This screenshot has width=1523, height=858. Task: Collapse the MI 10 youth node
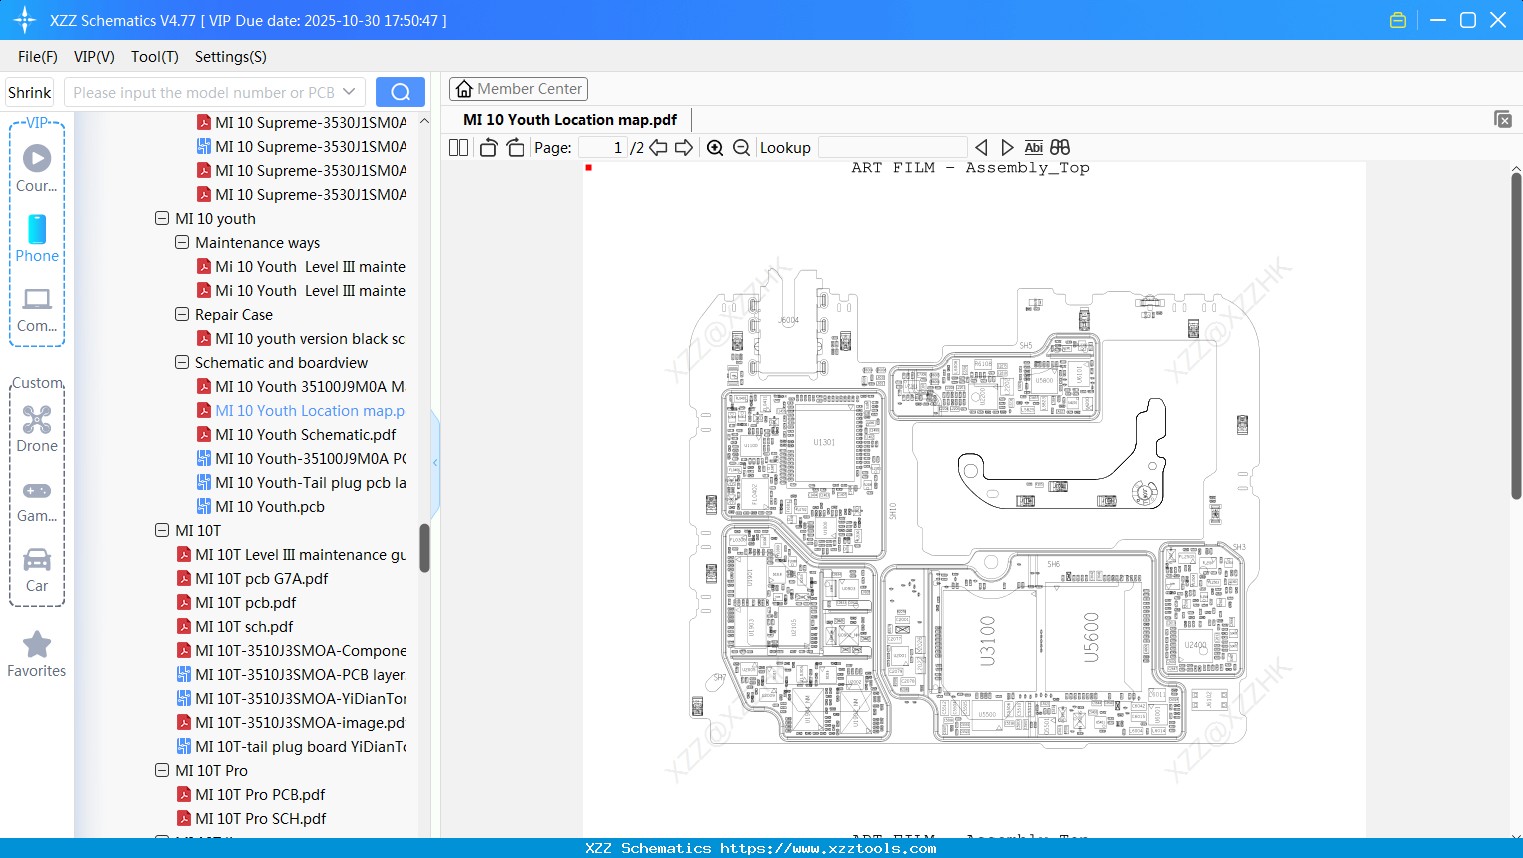pyautogui.click(x=162, y=218)
